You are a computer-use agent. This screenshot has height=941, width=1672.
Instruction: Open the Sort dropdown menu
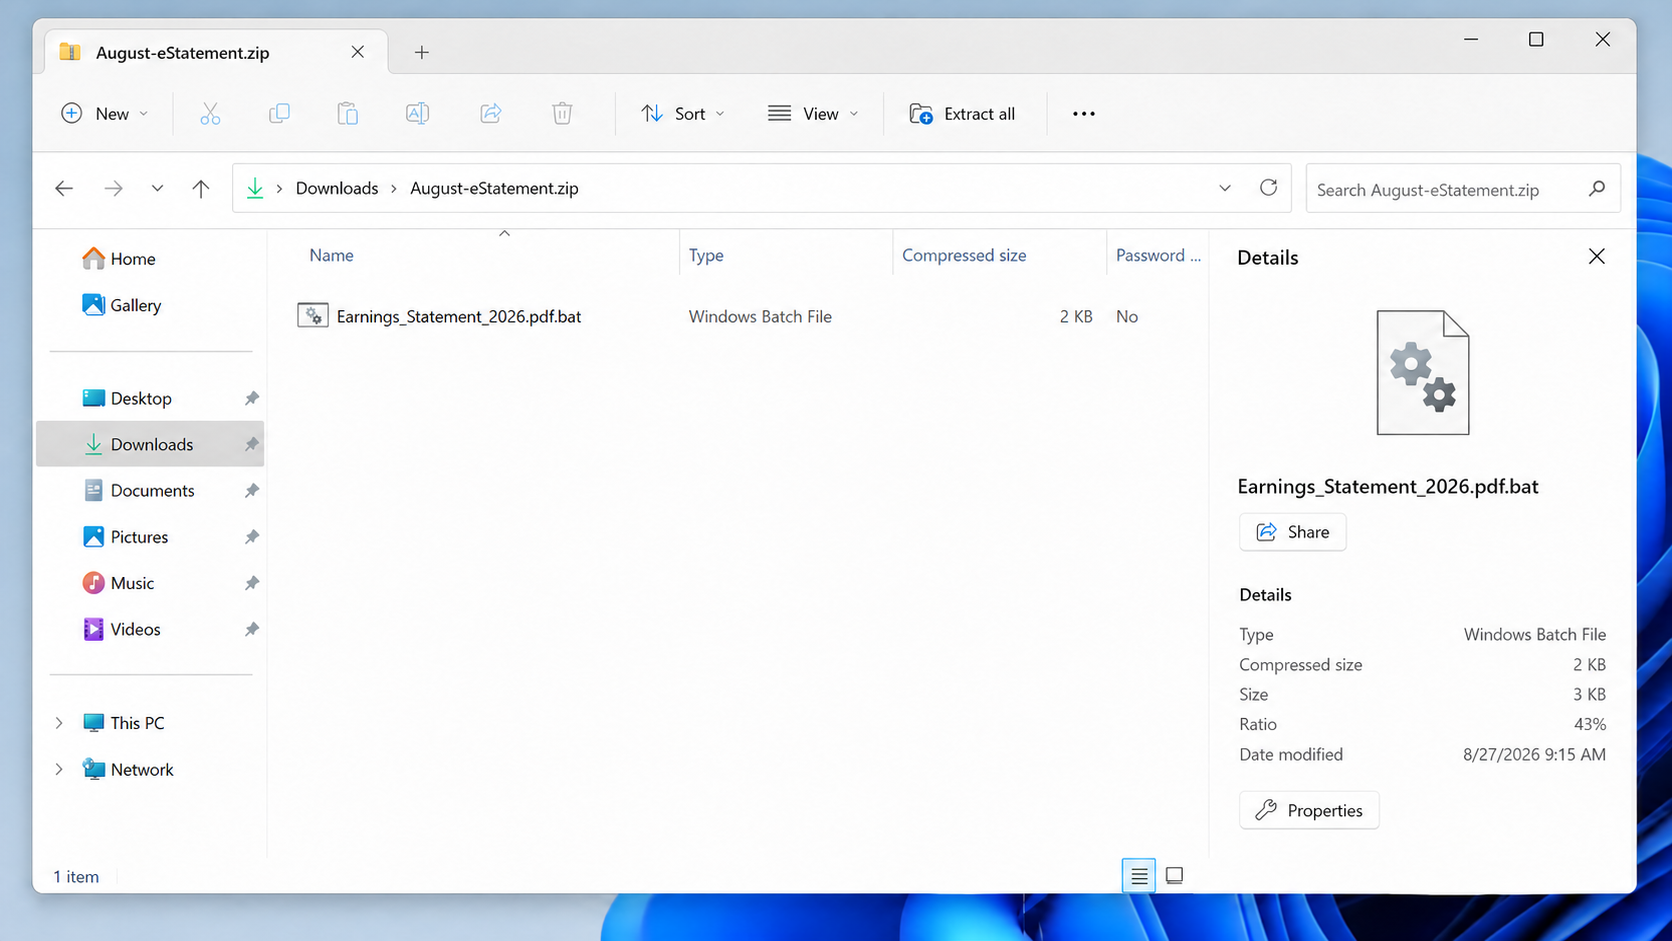pyautogui.click(x=684, y=114)
